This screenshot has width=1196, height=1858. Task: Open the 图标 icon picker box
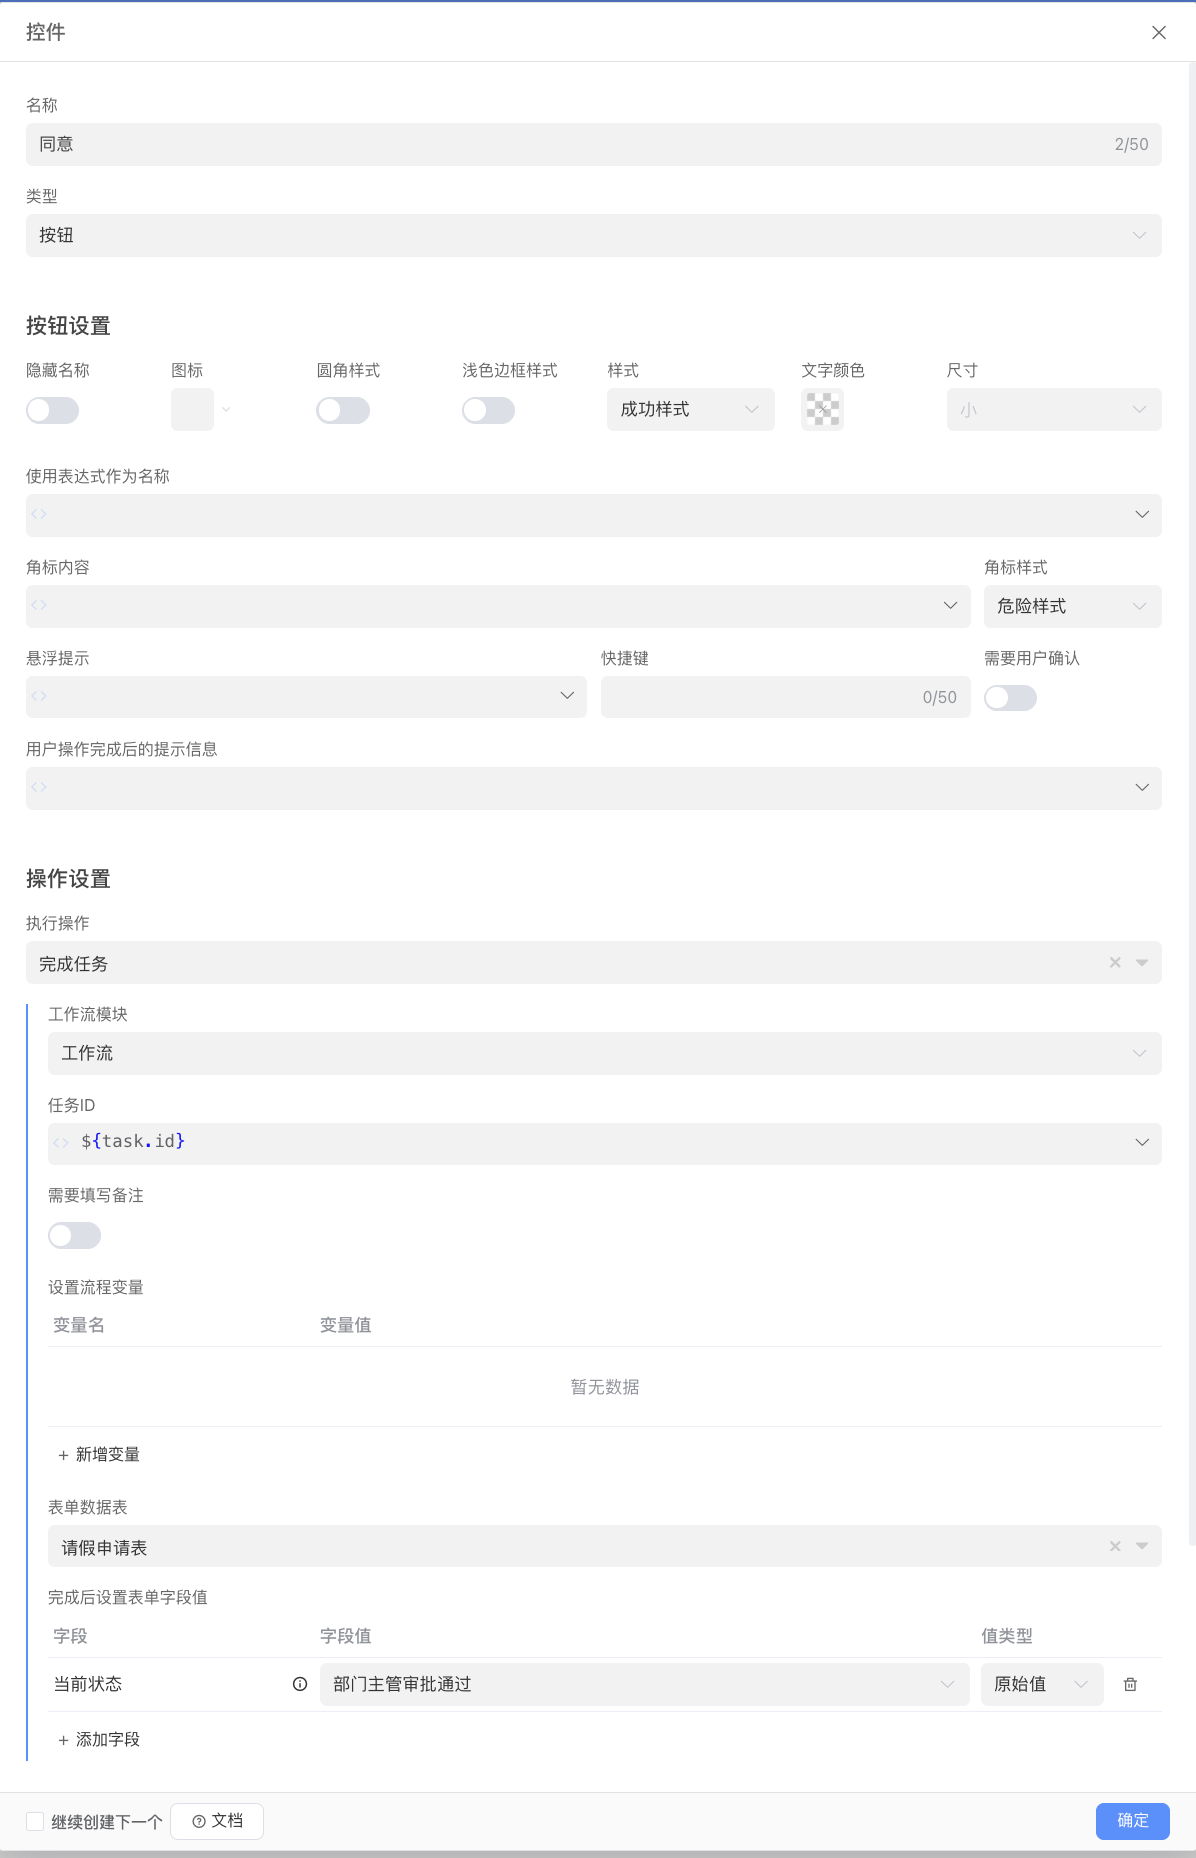click(x=192, y=410)
